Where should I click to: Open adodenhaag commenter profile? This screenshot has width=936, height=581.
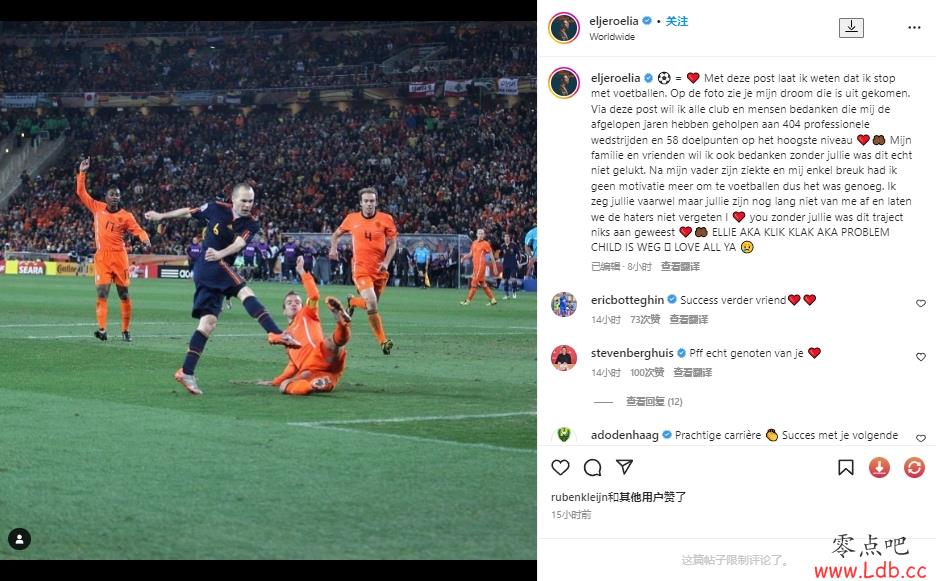pyautogui.click(x=624, y=435)
